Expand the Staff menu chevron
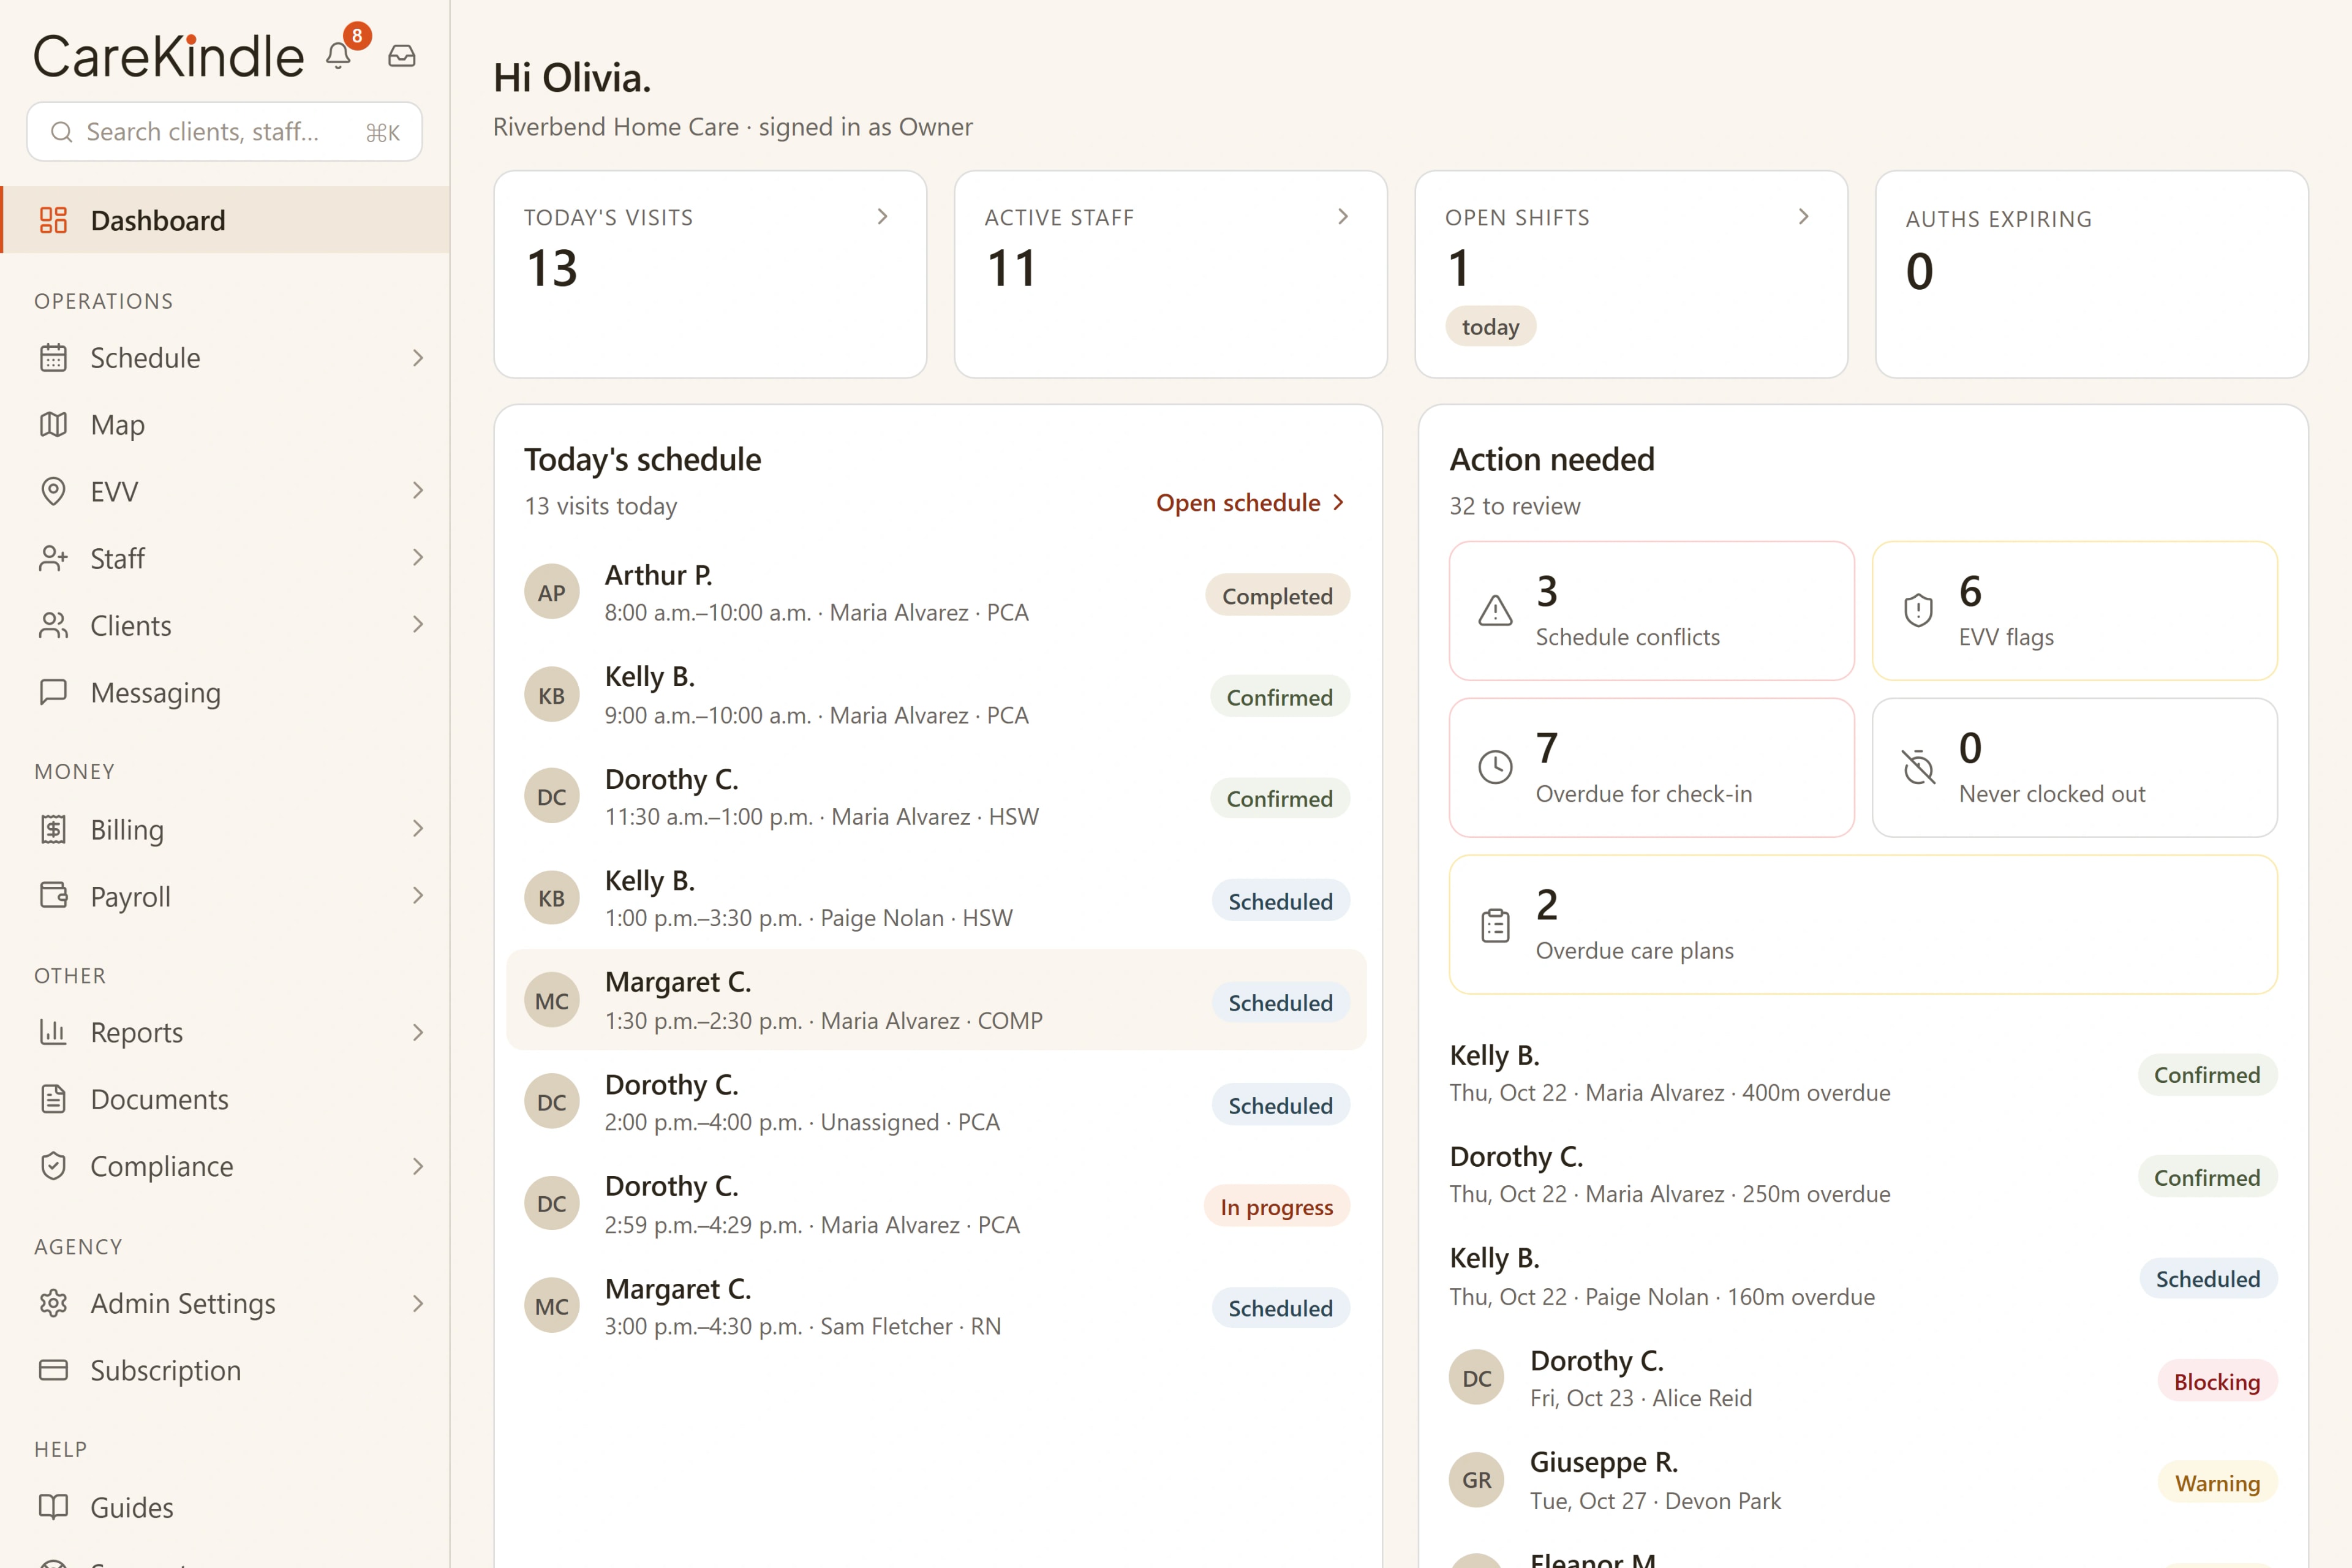Image resolution: width=2352 pixels, height=1568 pixels. click(418, 557)
